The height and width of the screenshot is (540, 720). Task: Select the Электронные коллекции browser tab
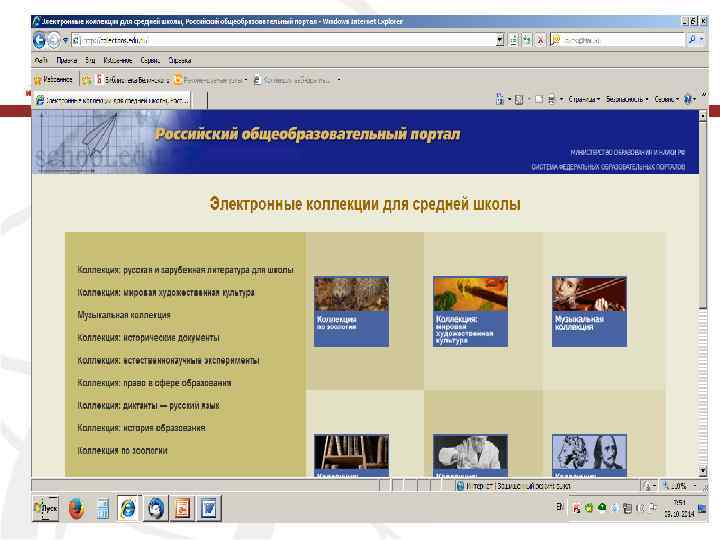point(112,100)
